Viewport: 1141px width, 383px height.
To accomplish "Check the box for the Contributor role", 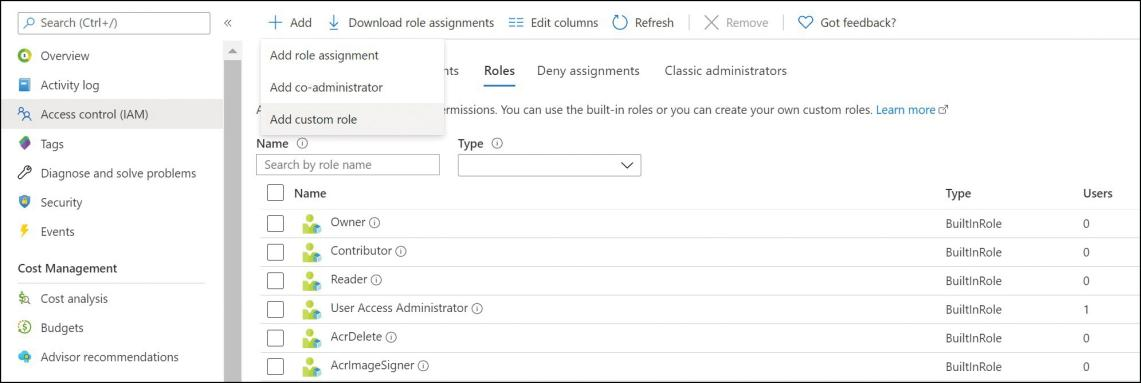I will [275, 252].
